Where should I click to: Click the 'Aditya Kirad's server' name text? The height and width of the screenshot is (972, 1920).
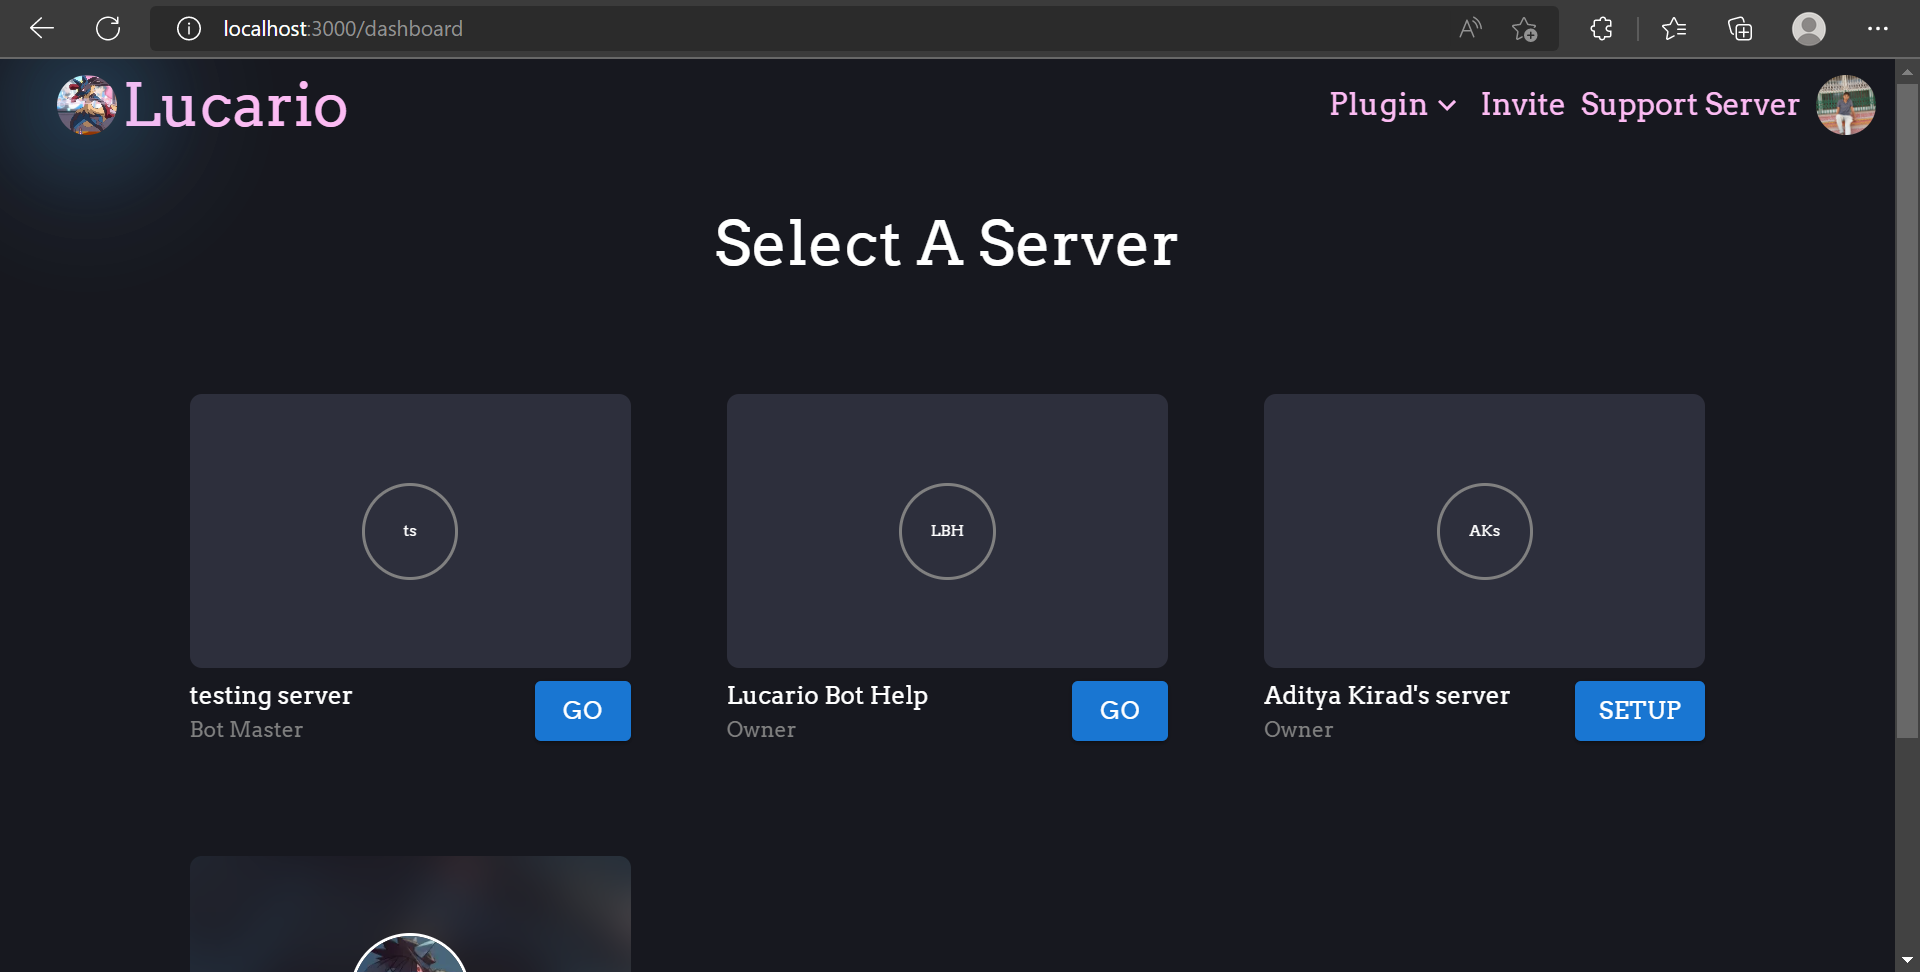(1387, 695)
